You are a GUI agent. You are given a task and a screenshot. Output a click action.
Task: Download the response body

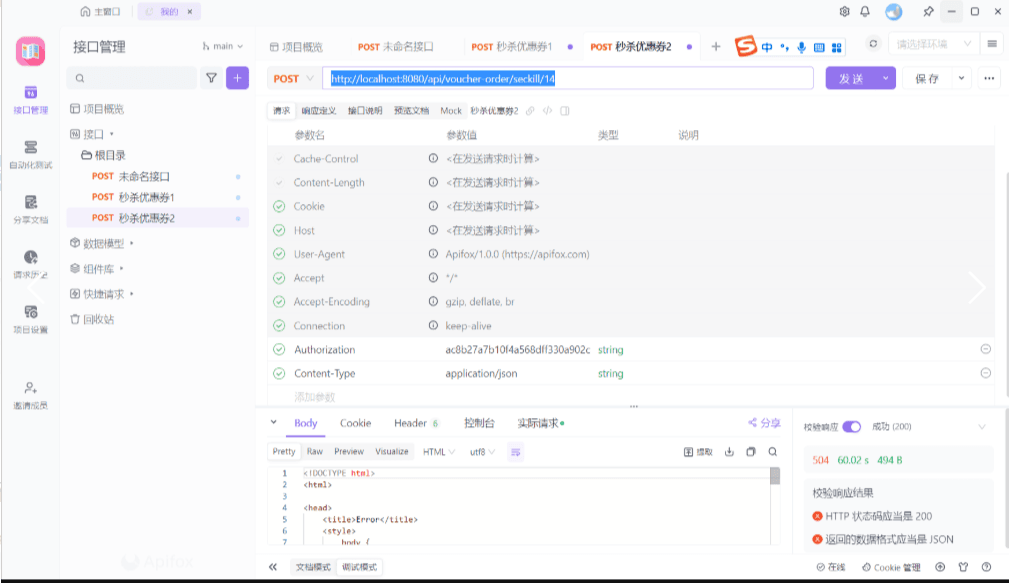(729, 452)
